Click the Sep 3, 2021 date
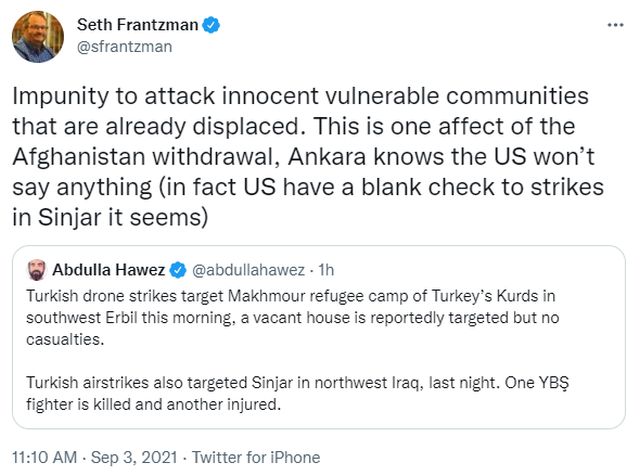Image resolution: width=640 pixels, height=476 pixels. pos(133,456)
